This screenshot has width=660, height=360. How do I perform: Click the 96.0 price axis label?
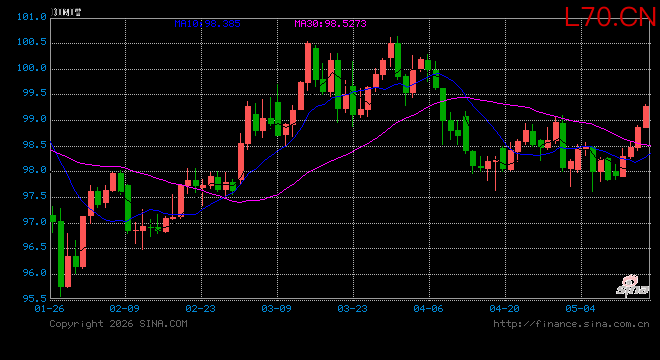pos(35,273)
